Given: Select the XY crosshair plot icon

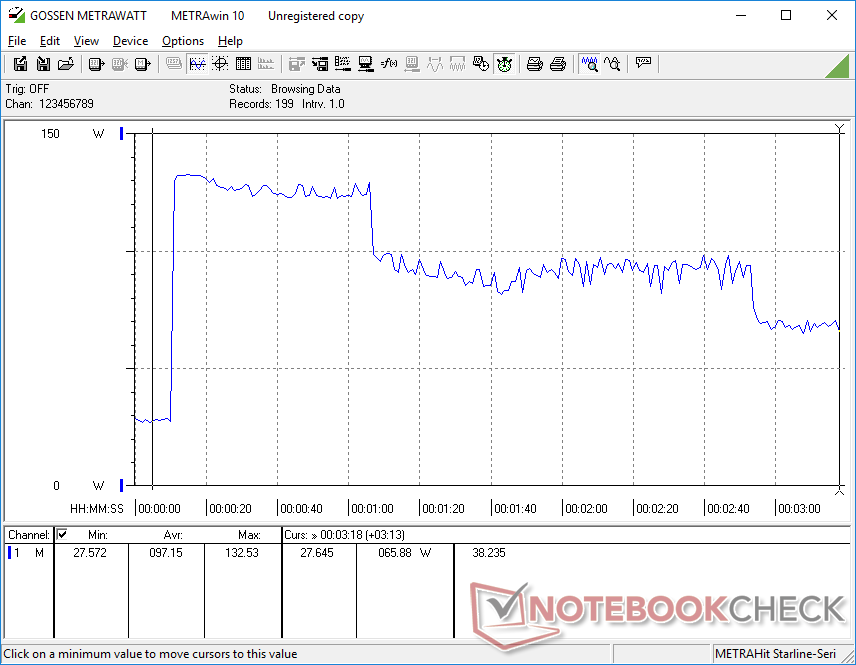Looking at the screenshot, I should [x=220, y=64].
